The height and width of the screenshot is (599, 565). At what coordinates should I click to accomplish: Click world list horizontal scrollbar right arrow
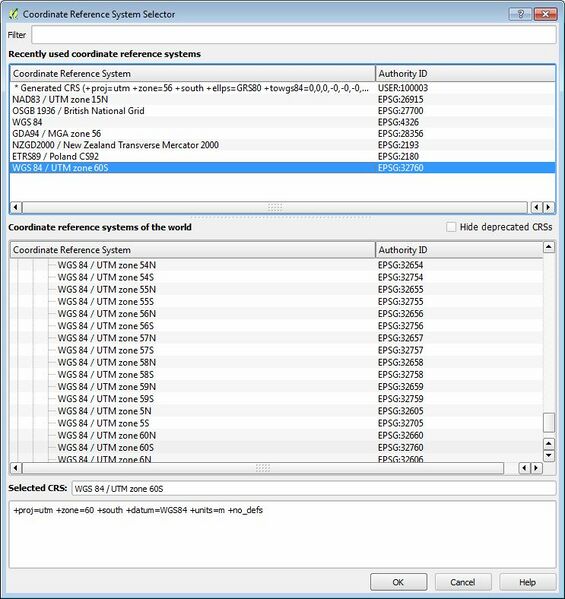(536, 468)
